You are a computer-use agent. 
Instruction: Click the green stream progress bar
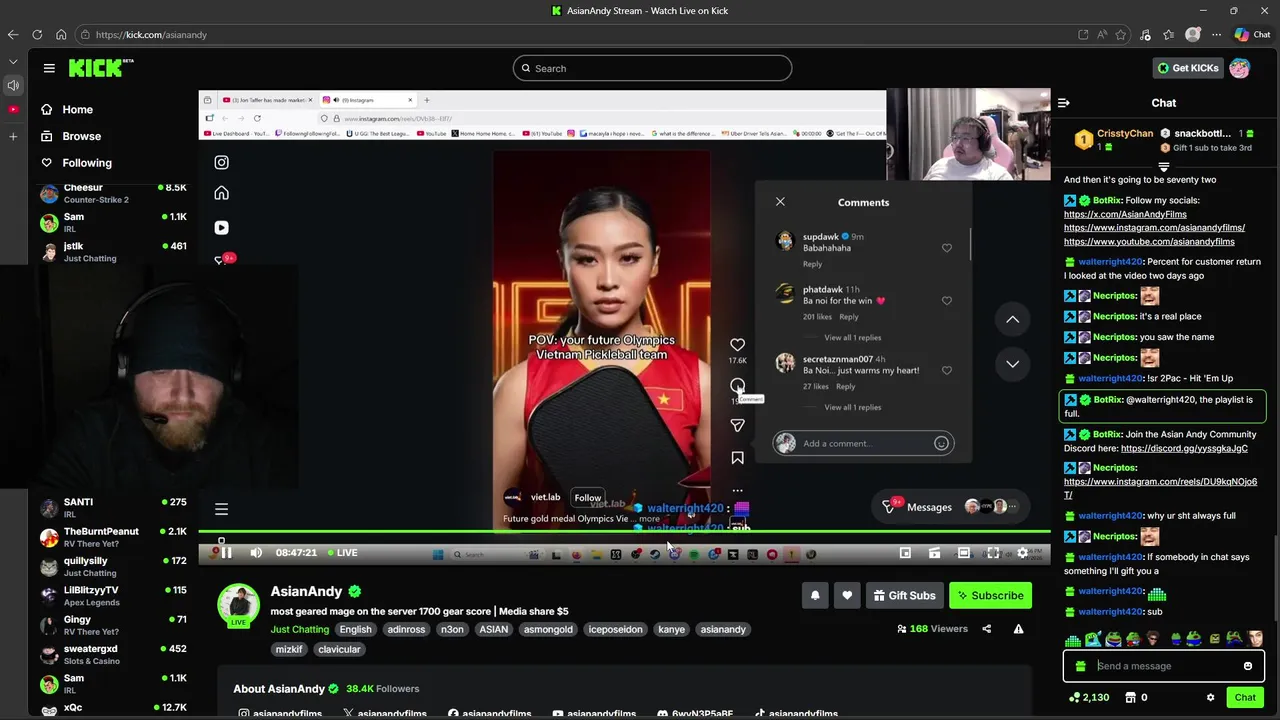click(x=625, y=532)
